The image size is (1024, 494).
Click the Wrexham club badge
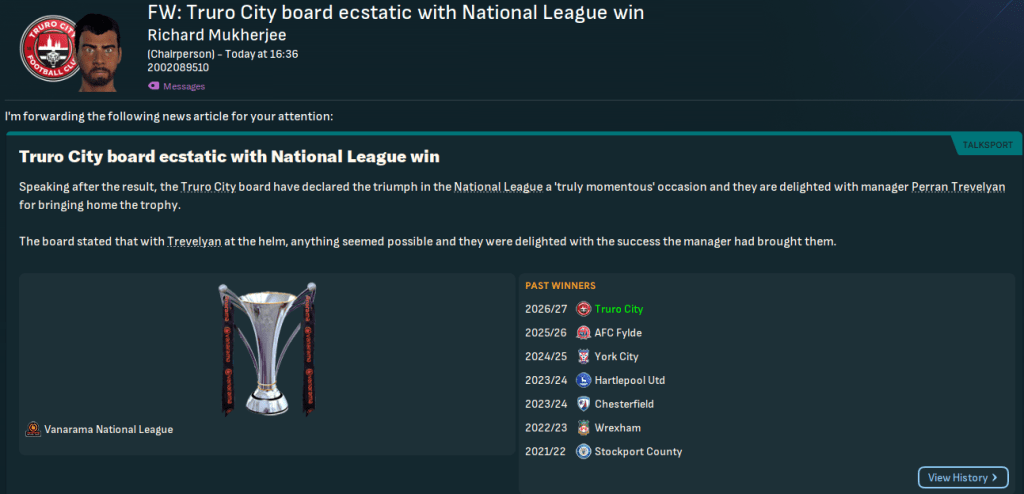point(584,428)
